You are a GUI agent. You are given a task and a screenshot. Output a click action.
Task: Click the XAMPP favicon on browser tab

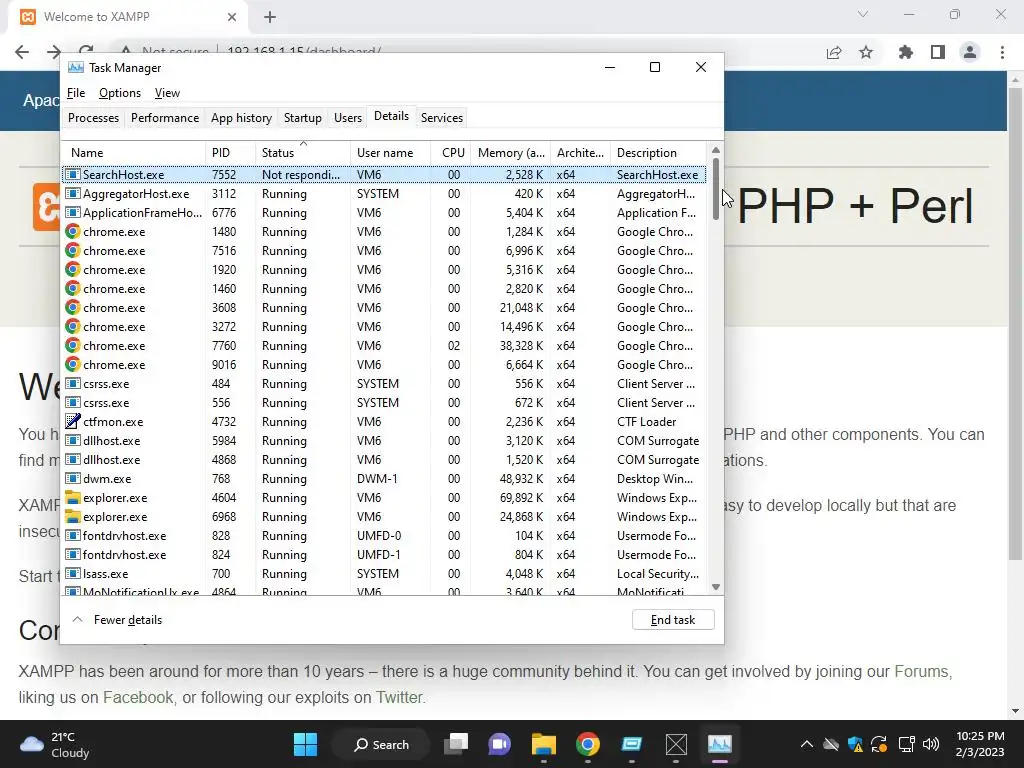pos(27,17)
